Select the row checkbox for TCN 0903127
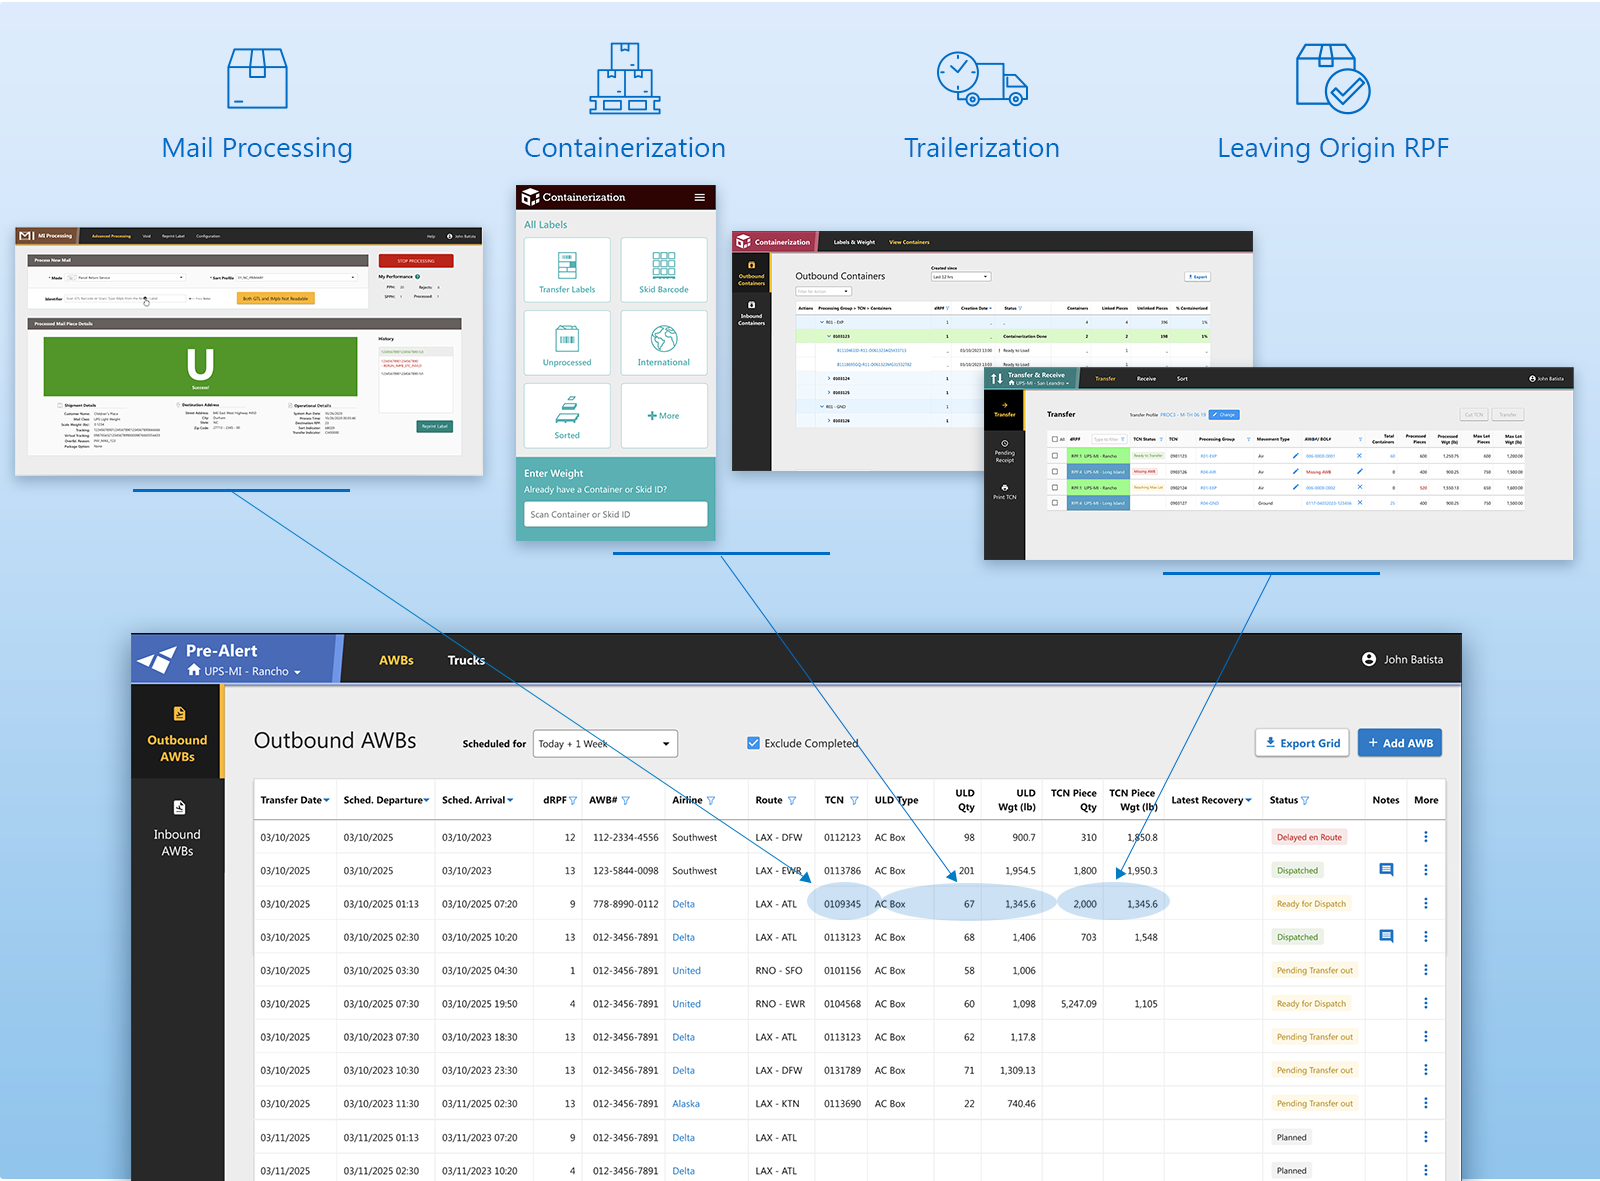Screen dimensions: 1600x1181 point(1055,503)
